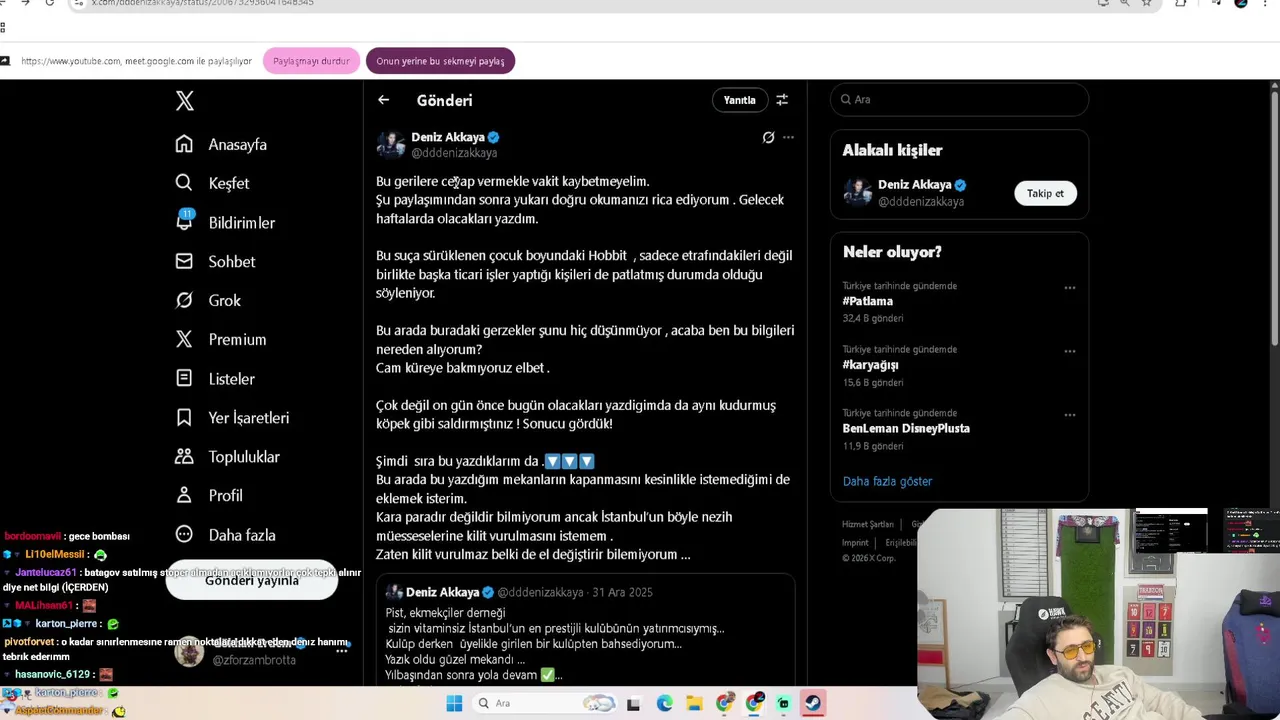Image resolution: width=1280 pixels, height=720 pixels.
Task: Open Microsoft Edge from the taskbar
Action: point(664,704)
